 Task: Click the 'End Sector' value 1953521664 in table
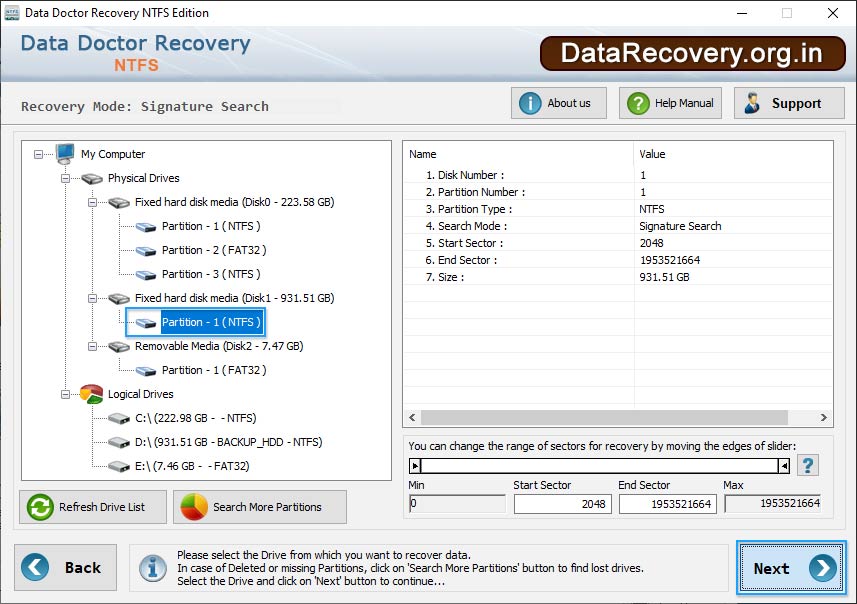670,260
